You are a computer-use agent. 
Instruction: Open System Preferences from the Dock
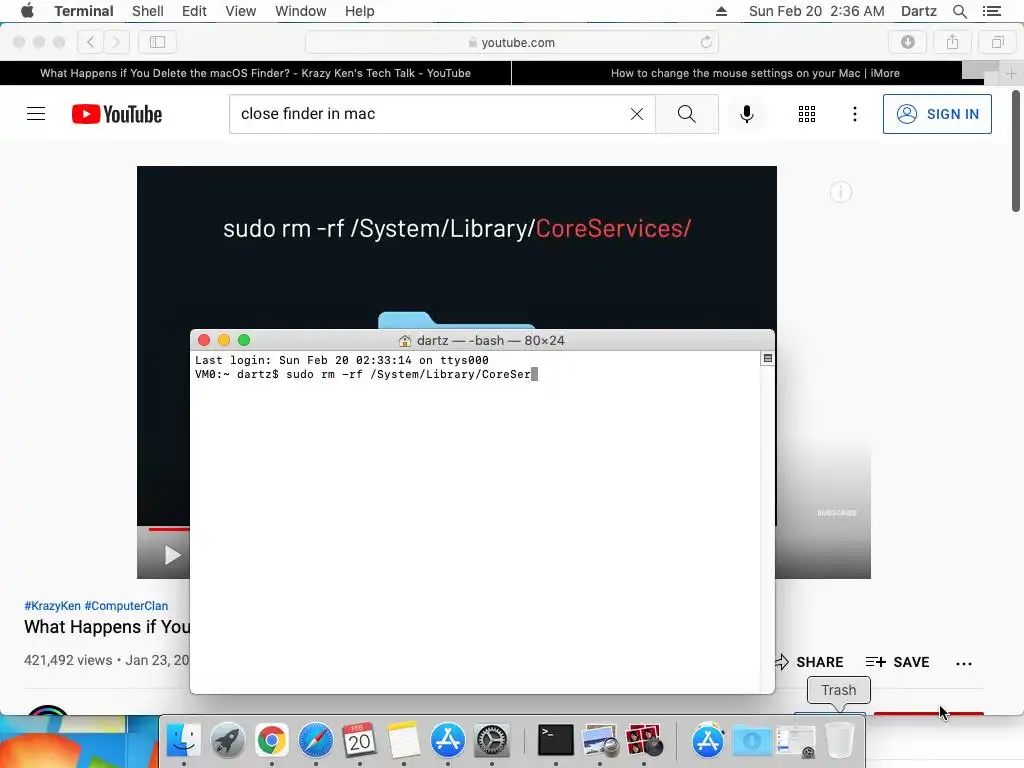(491, 741)
